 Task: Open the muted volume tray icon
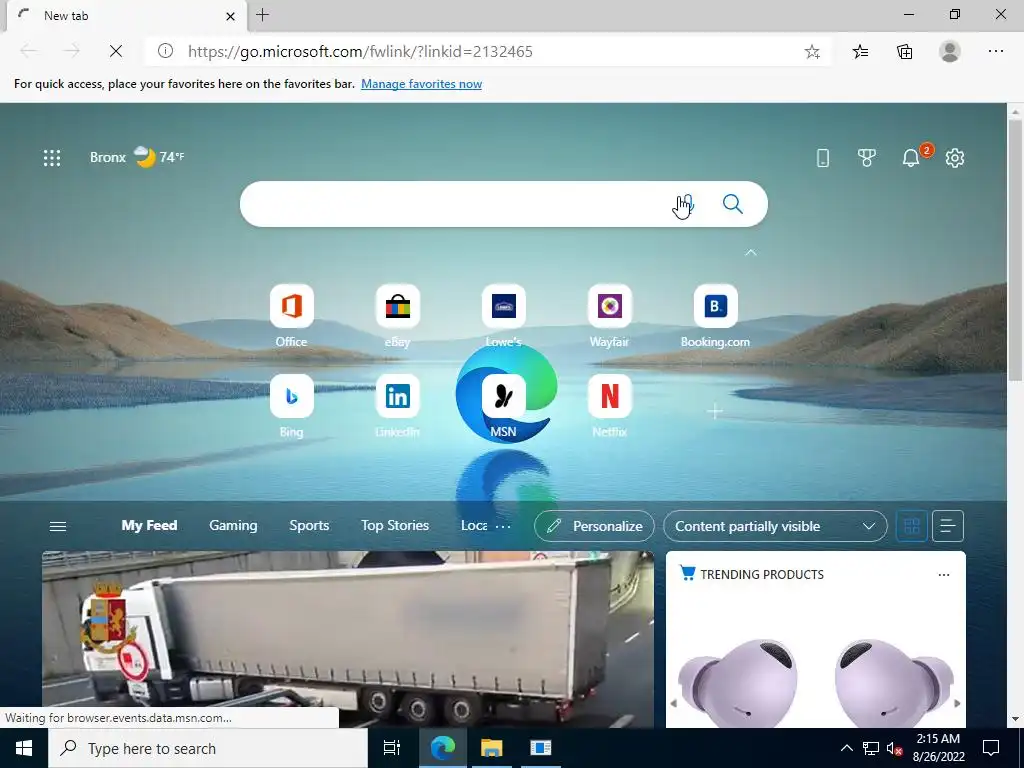[x=894, y=748]
